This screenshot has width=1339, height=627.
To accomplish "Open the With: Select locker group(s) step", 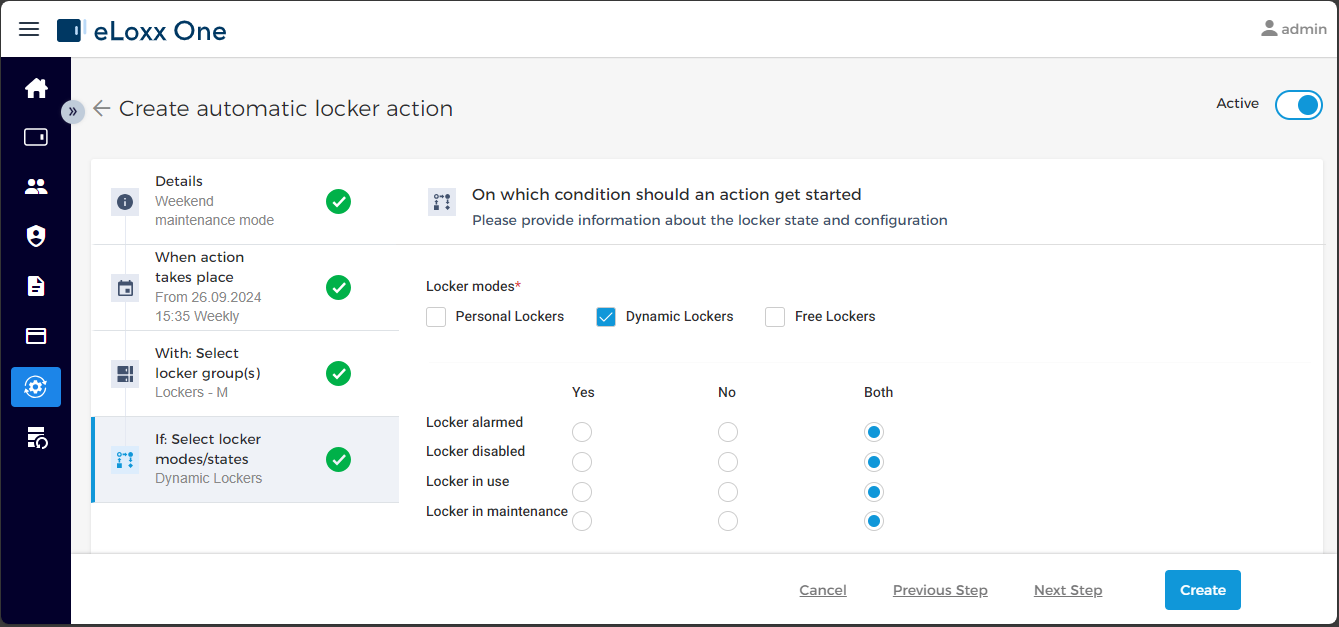I will coord(245,373).
